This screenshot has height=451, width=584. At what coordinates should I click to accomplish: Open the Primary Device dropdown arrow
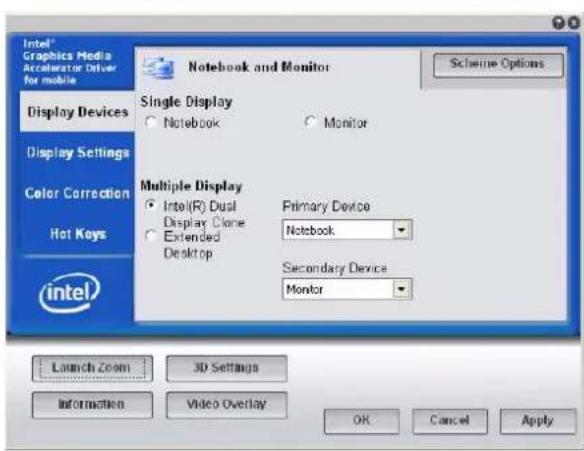point(402,229)
